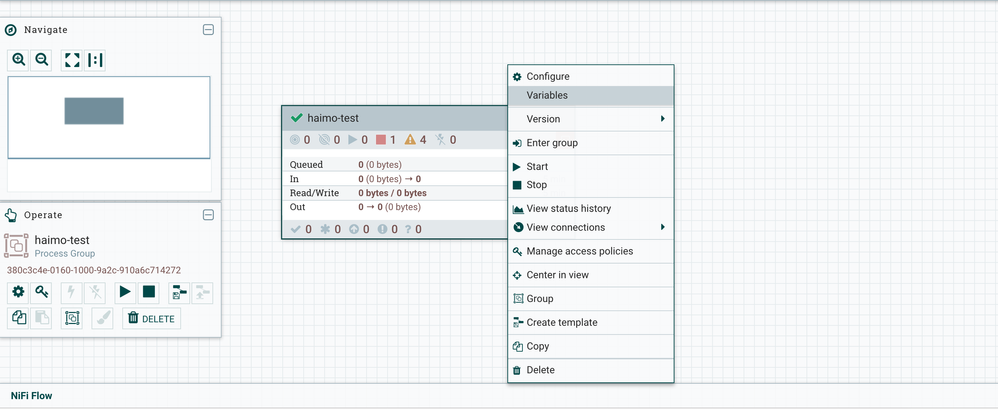Screen dimensions: 998x409
Task: Click the access policies key icon
Action: [x=42, y=292]
